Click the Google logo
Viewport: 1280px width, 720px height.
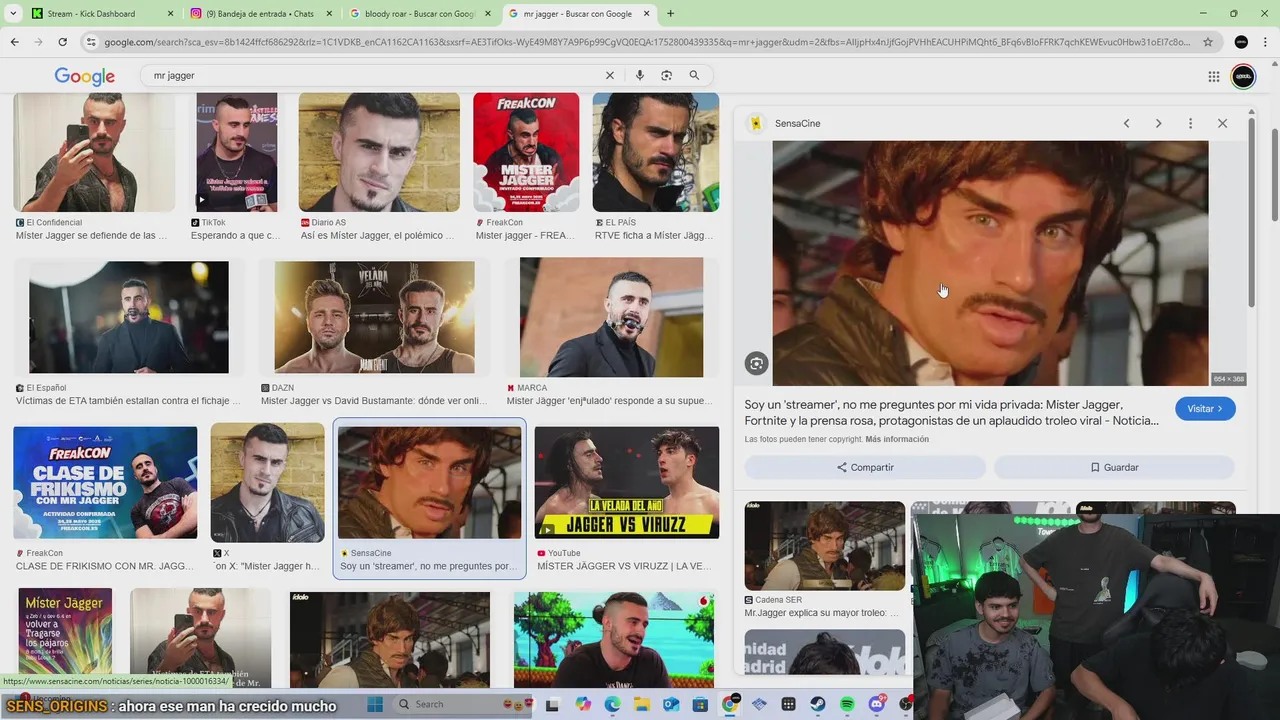[85, 76]
